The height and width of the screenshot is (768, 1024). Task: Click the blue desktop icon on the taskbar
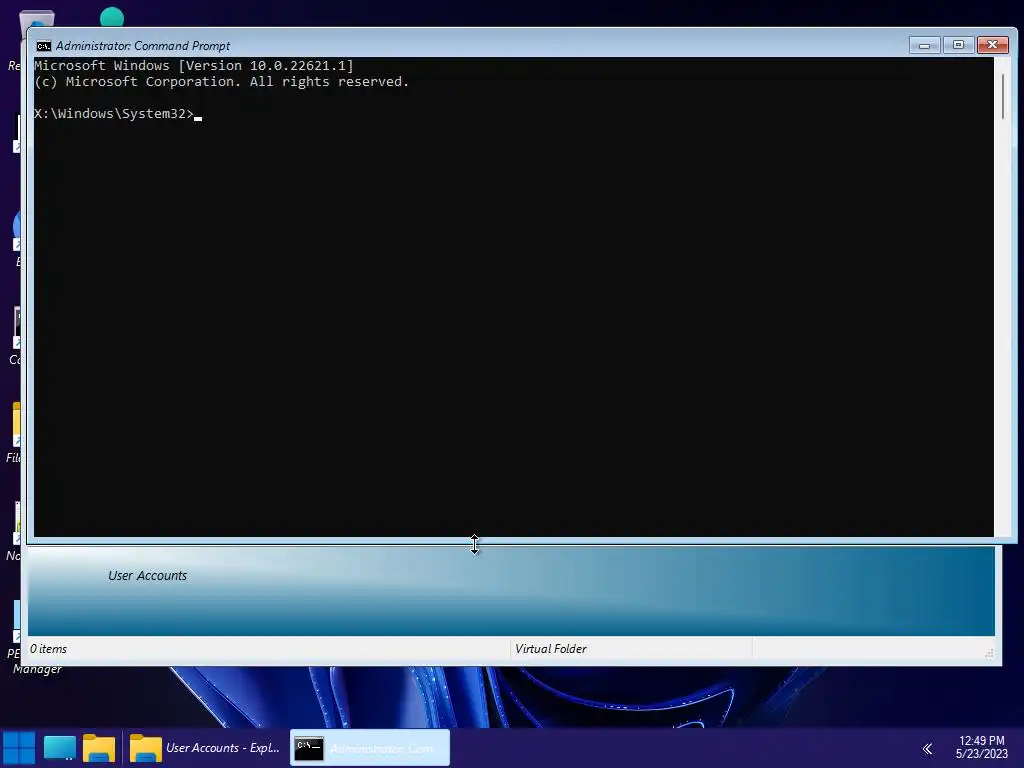pos(59,748)
